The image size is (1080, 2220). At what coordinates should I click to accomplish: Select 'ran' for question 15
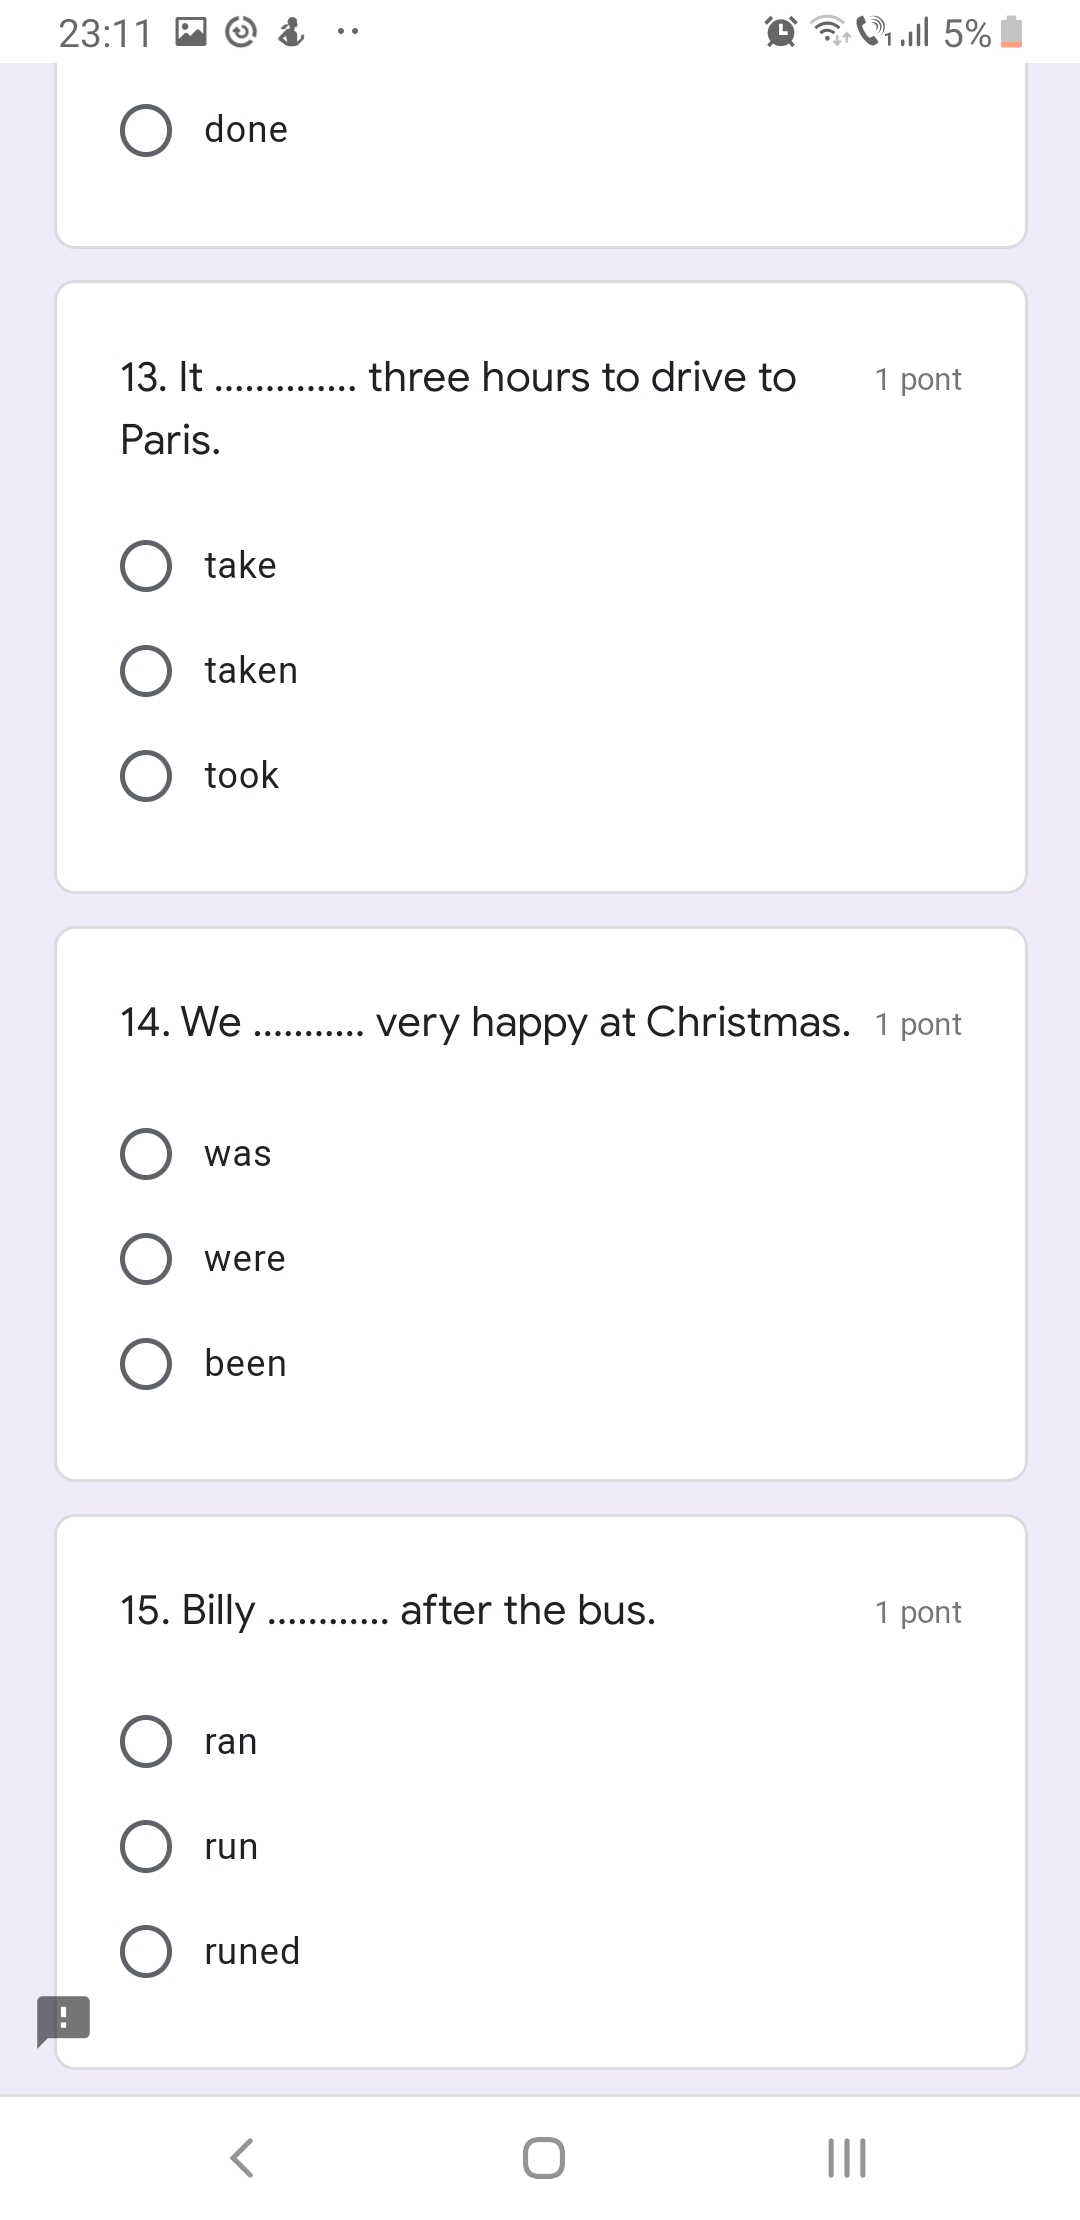tap(146, 1742)
